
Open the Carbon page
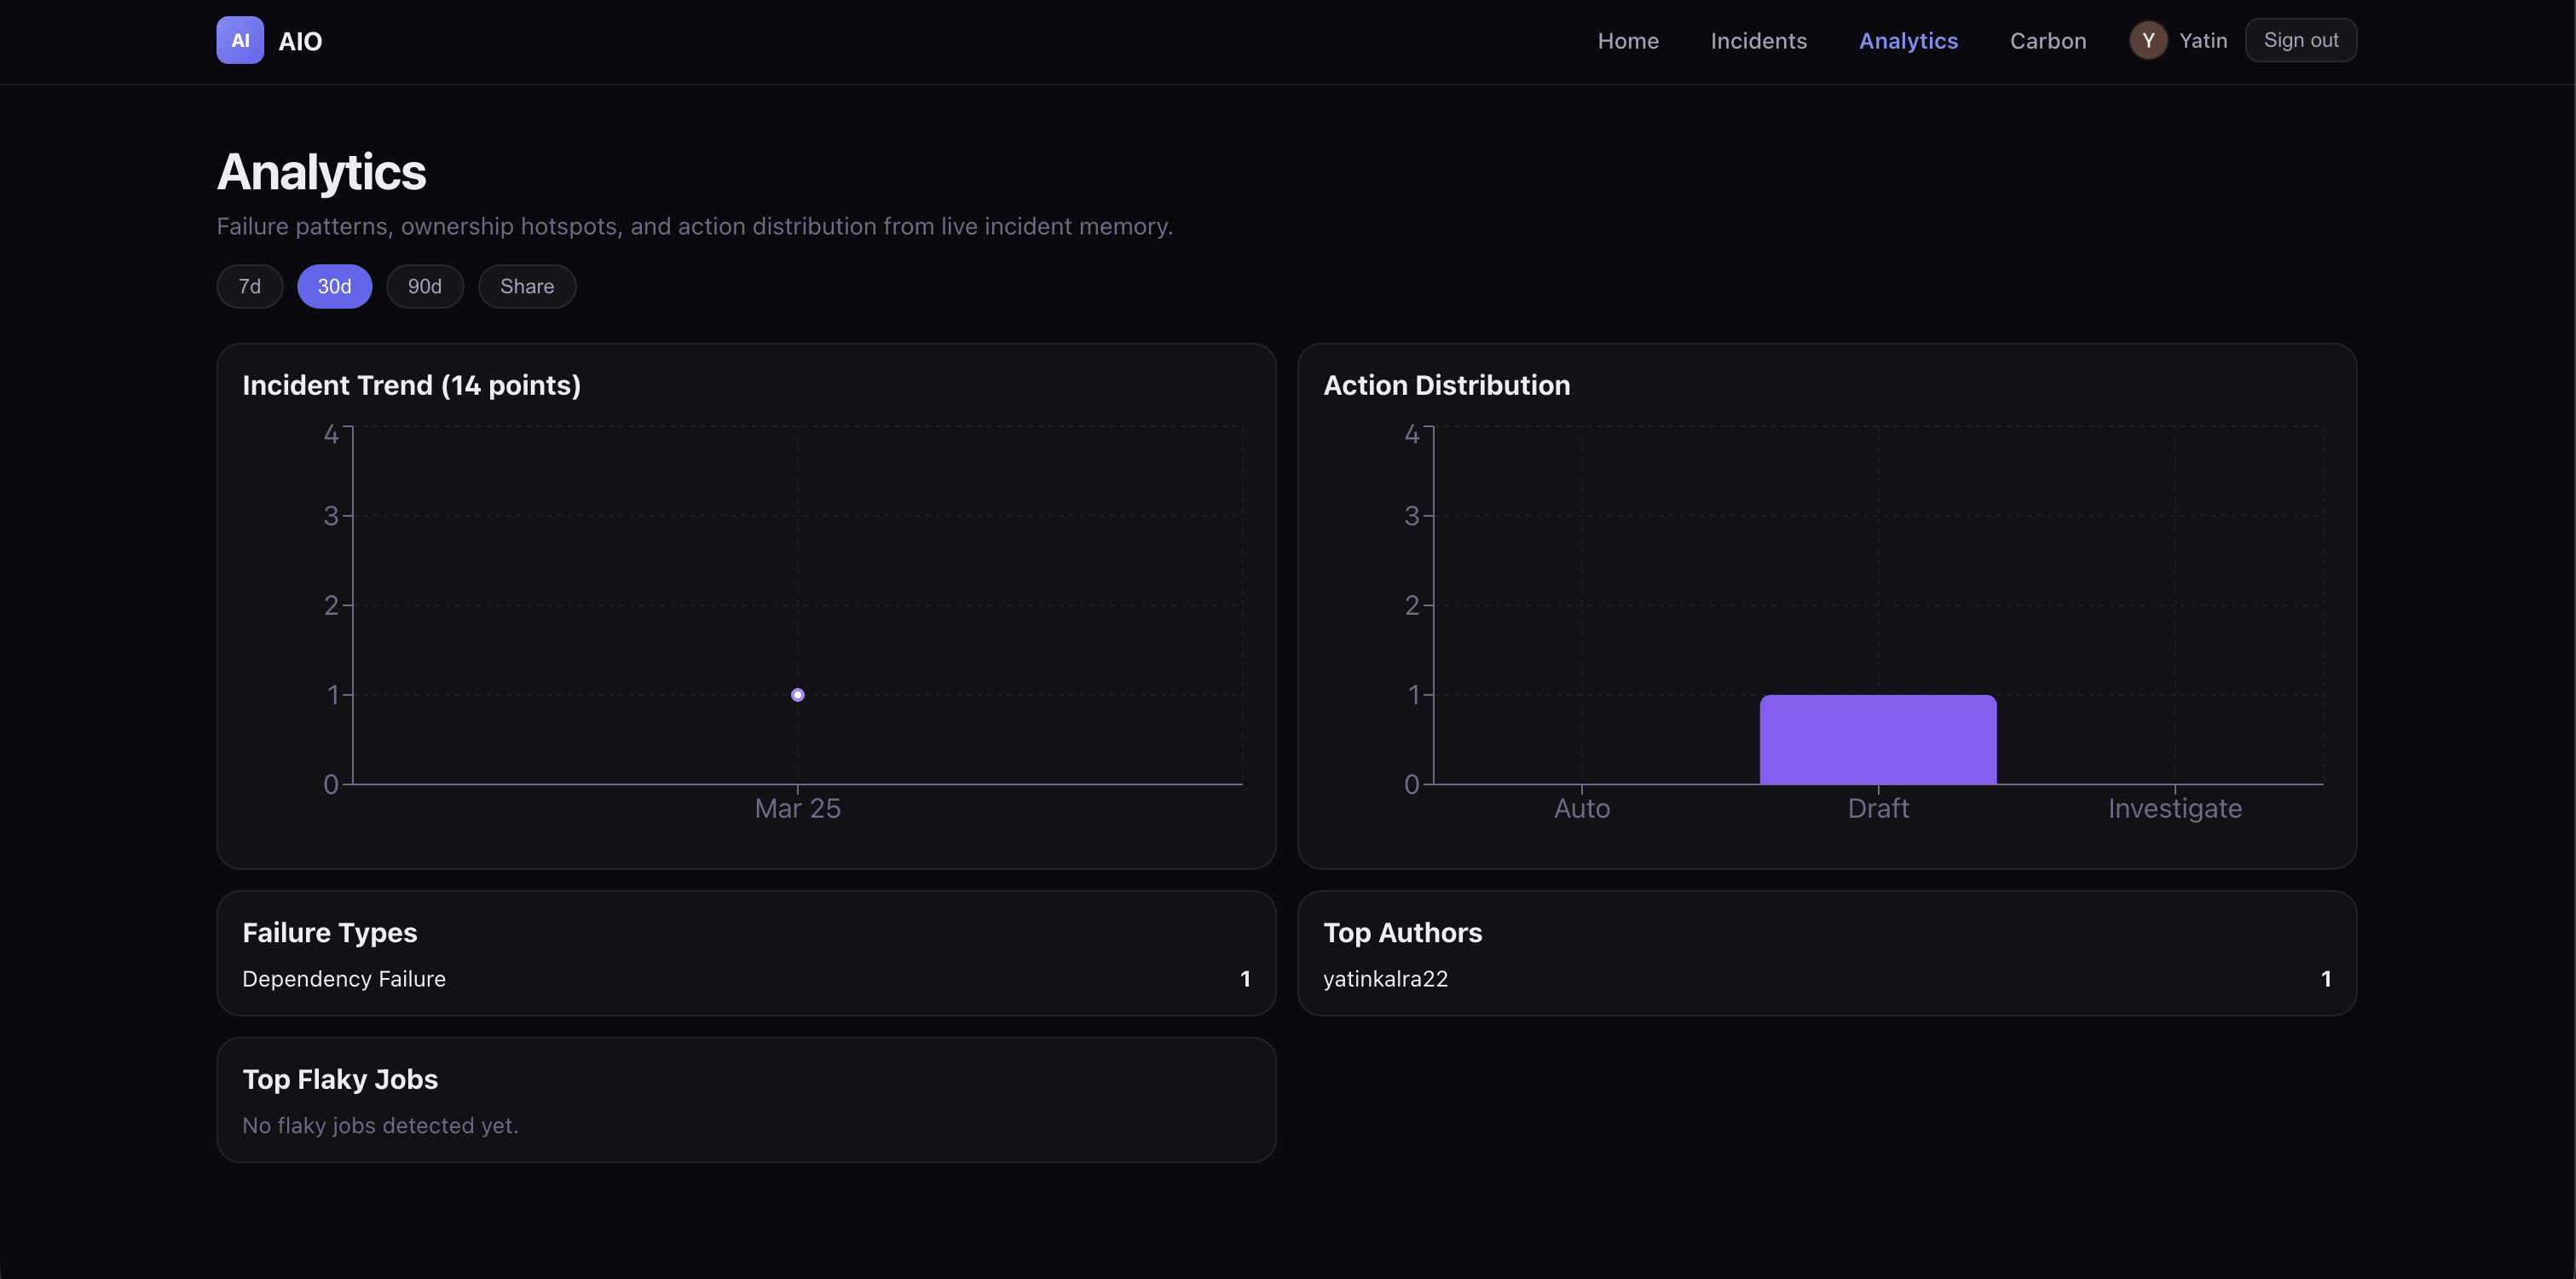point(2047,41)
